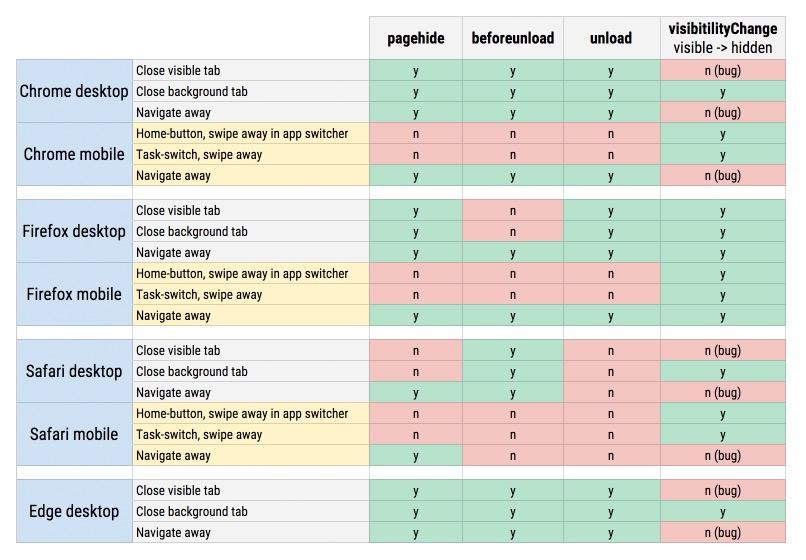Select the Chrome mobile group cell
This screenshot has width=806, height=560.
click(x=74, y=154)
